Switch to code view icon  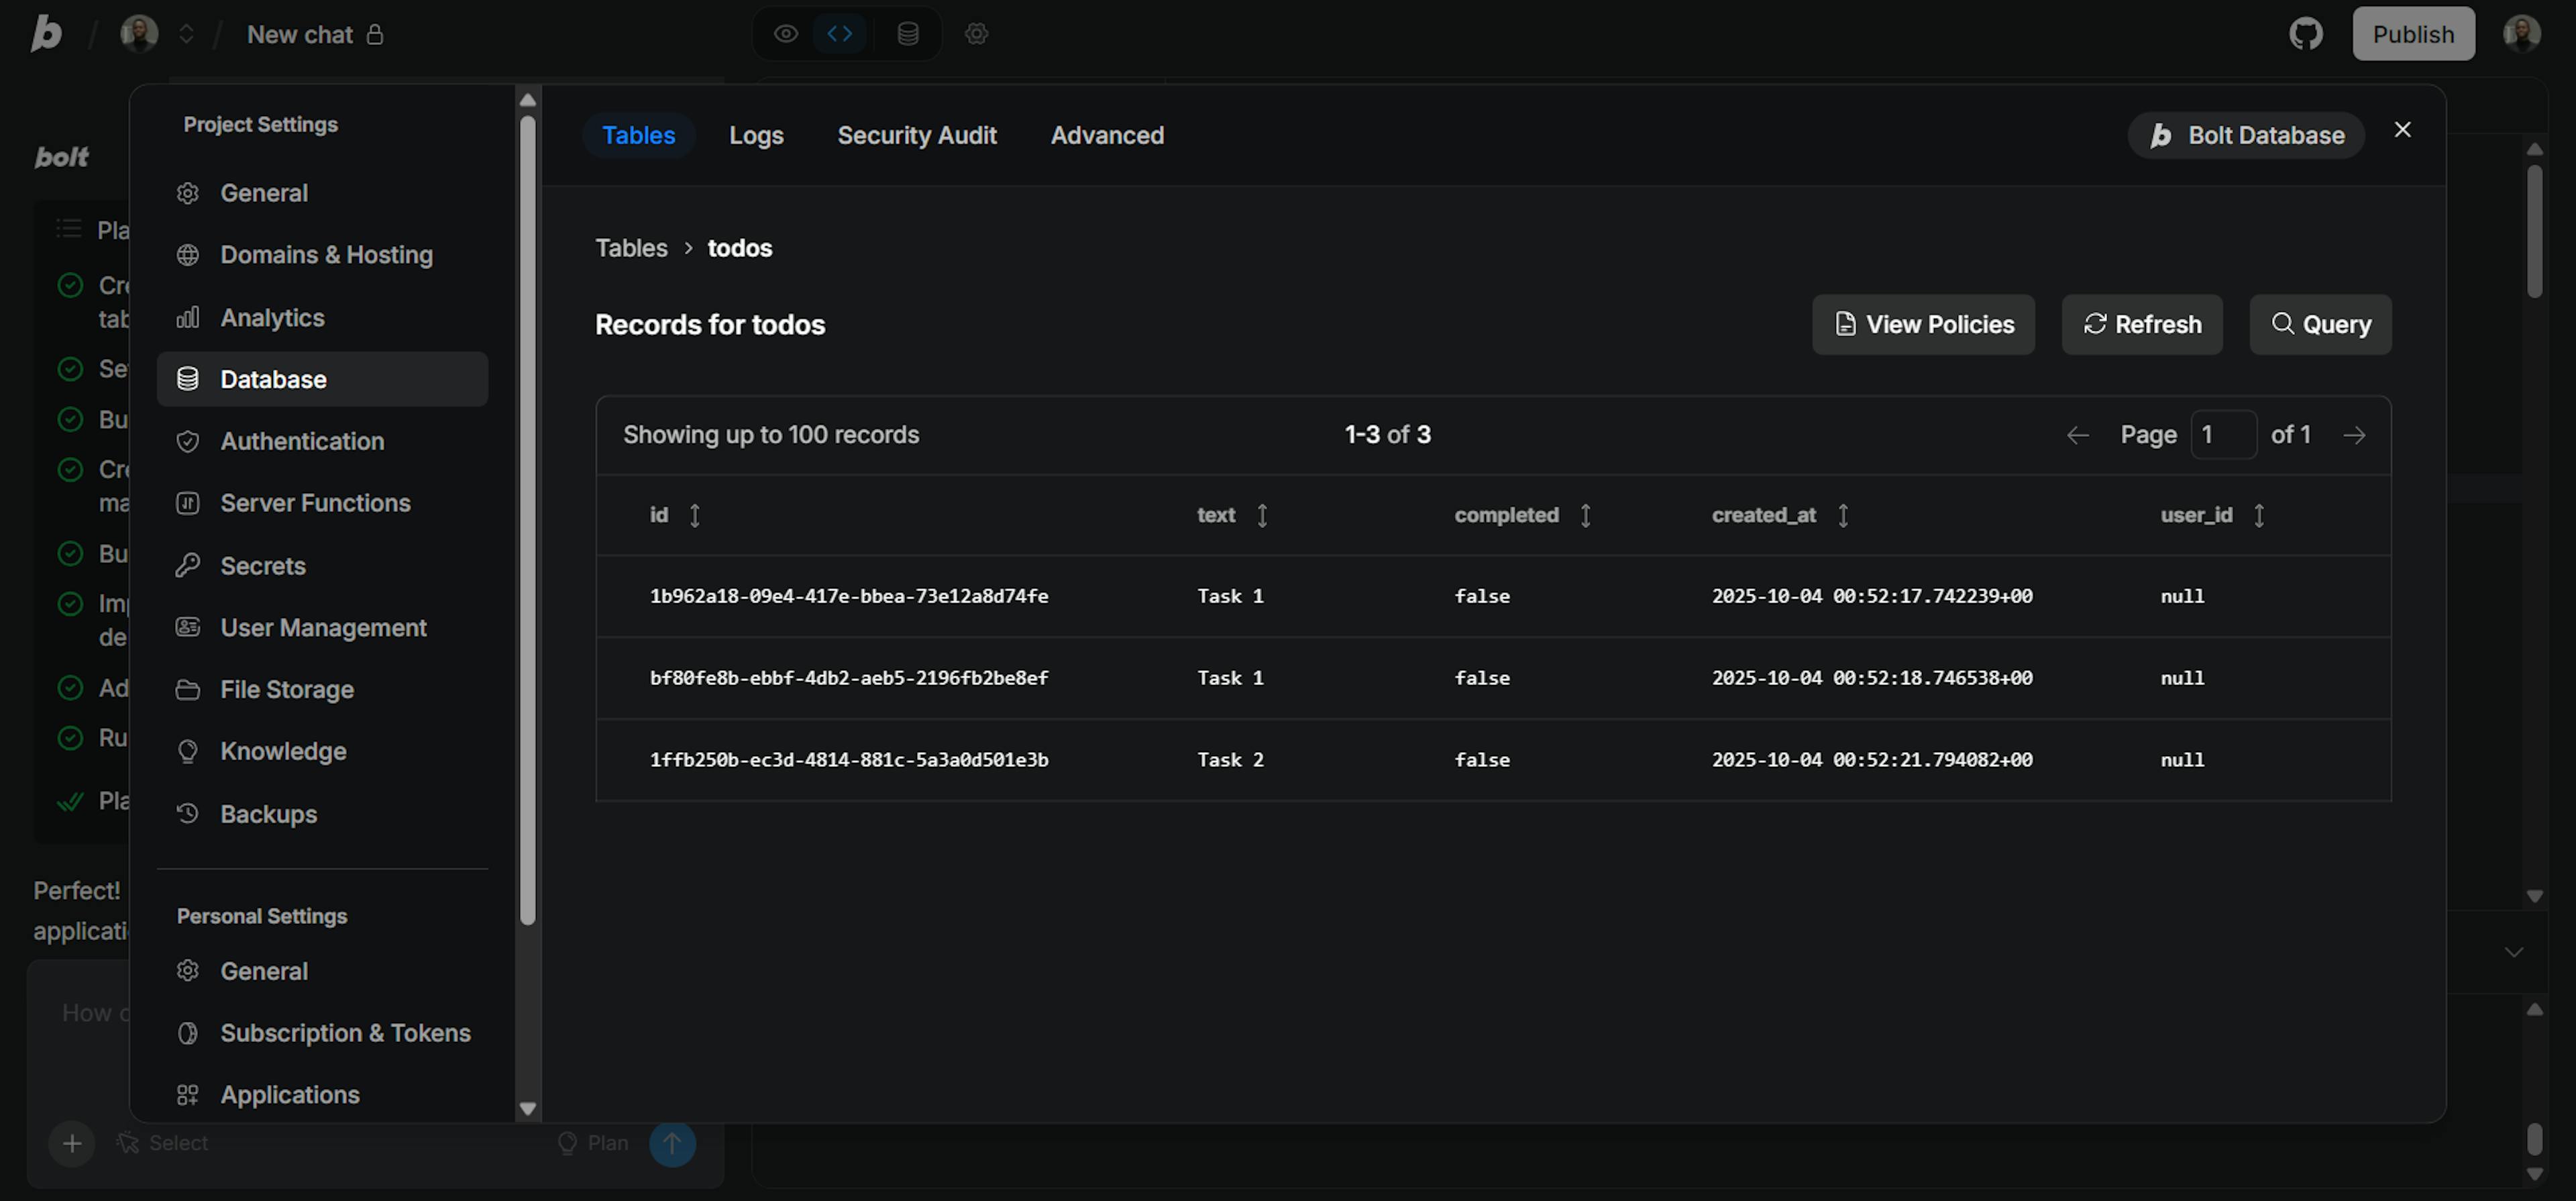(x=840, y=34)
